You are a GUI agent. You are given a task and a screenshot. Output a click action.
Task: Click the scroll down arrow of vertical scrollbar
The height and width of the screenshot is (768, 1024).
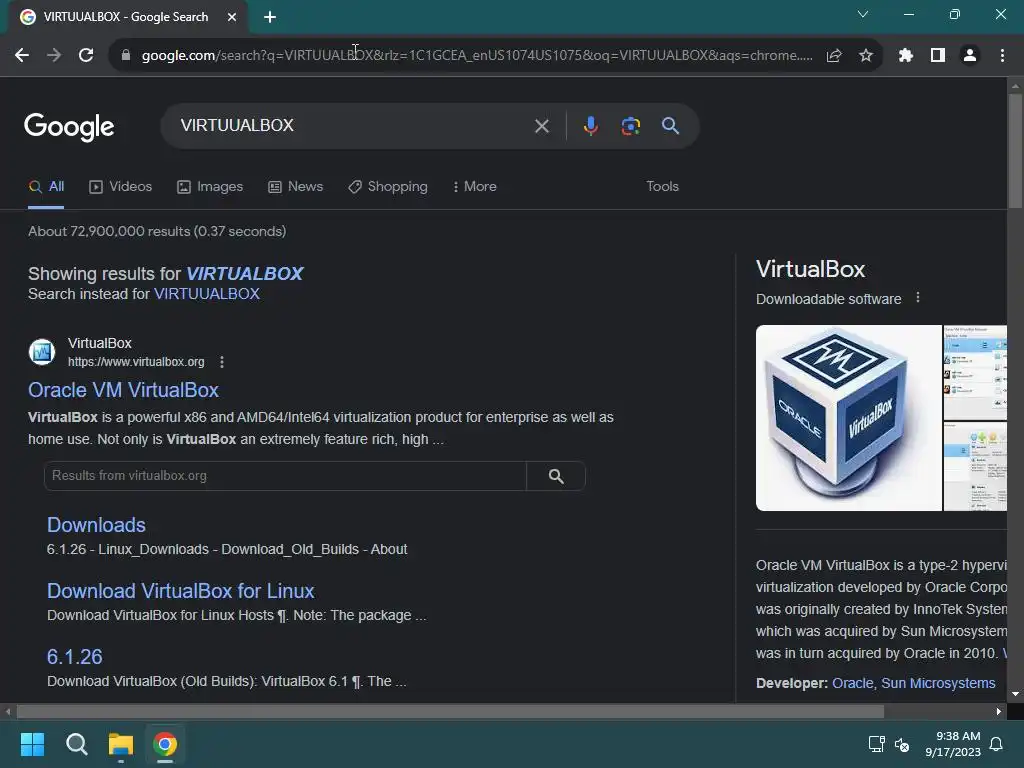1015,694
